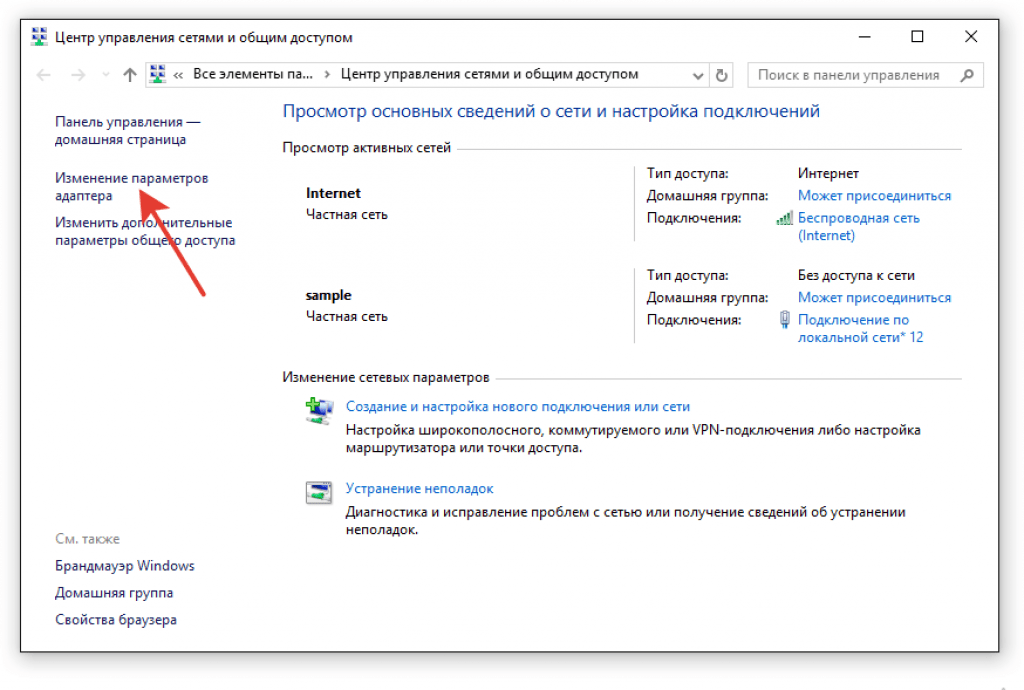Refresh the control panel page
Viewport: 1024px width, 690px height.
[721, 76]
